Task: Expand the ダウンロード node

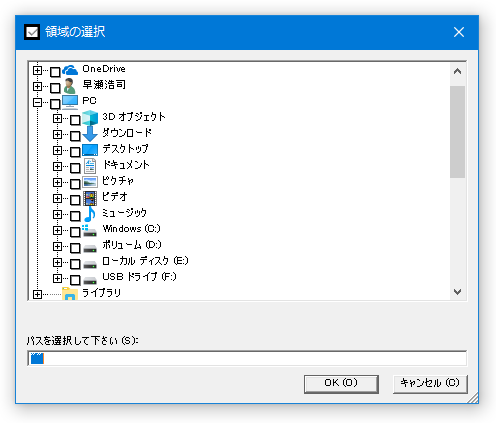Action: click(x=57, y=134)
